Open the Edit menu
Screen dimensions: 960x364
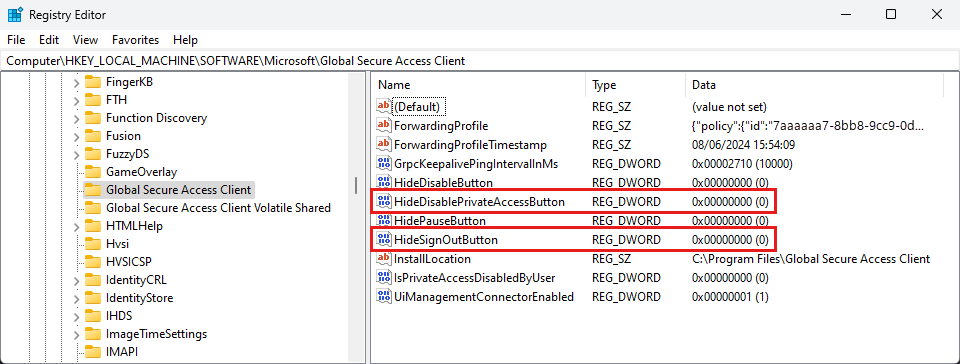tap(49, 40)
